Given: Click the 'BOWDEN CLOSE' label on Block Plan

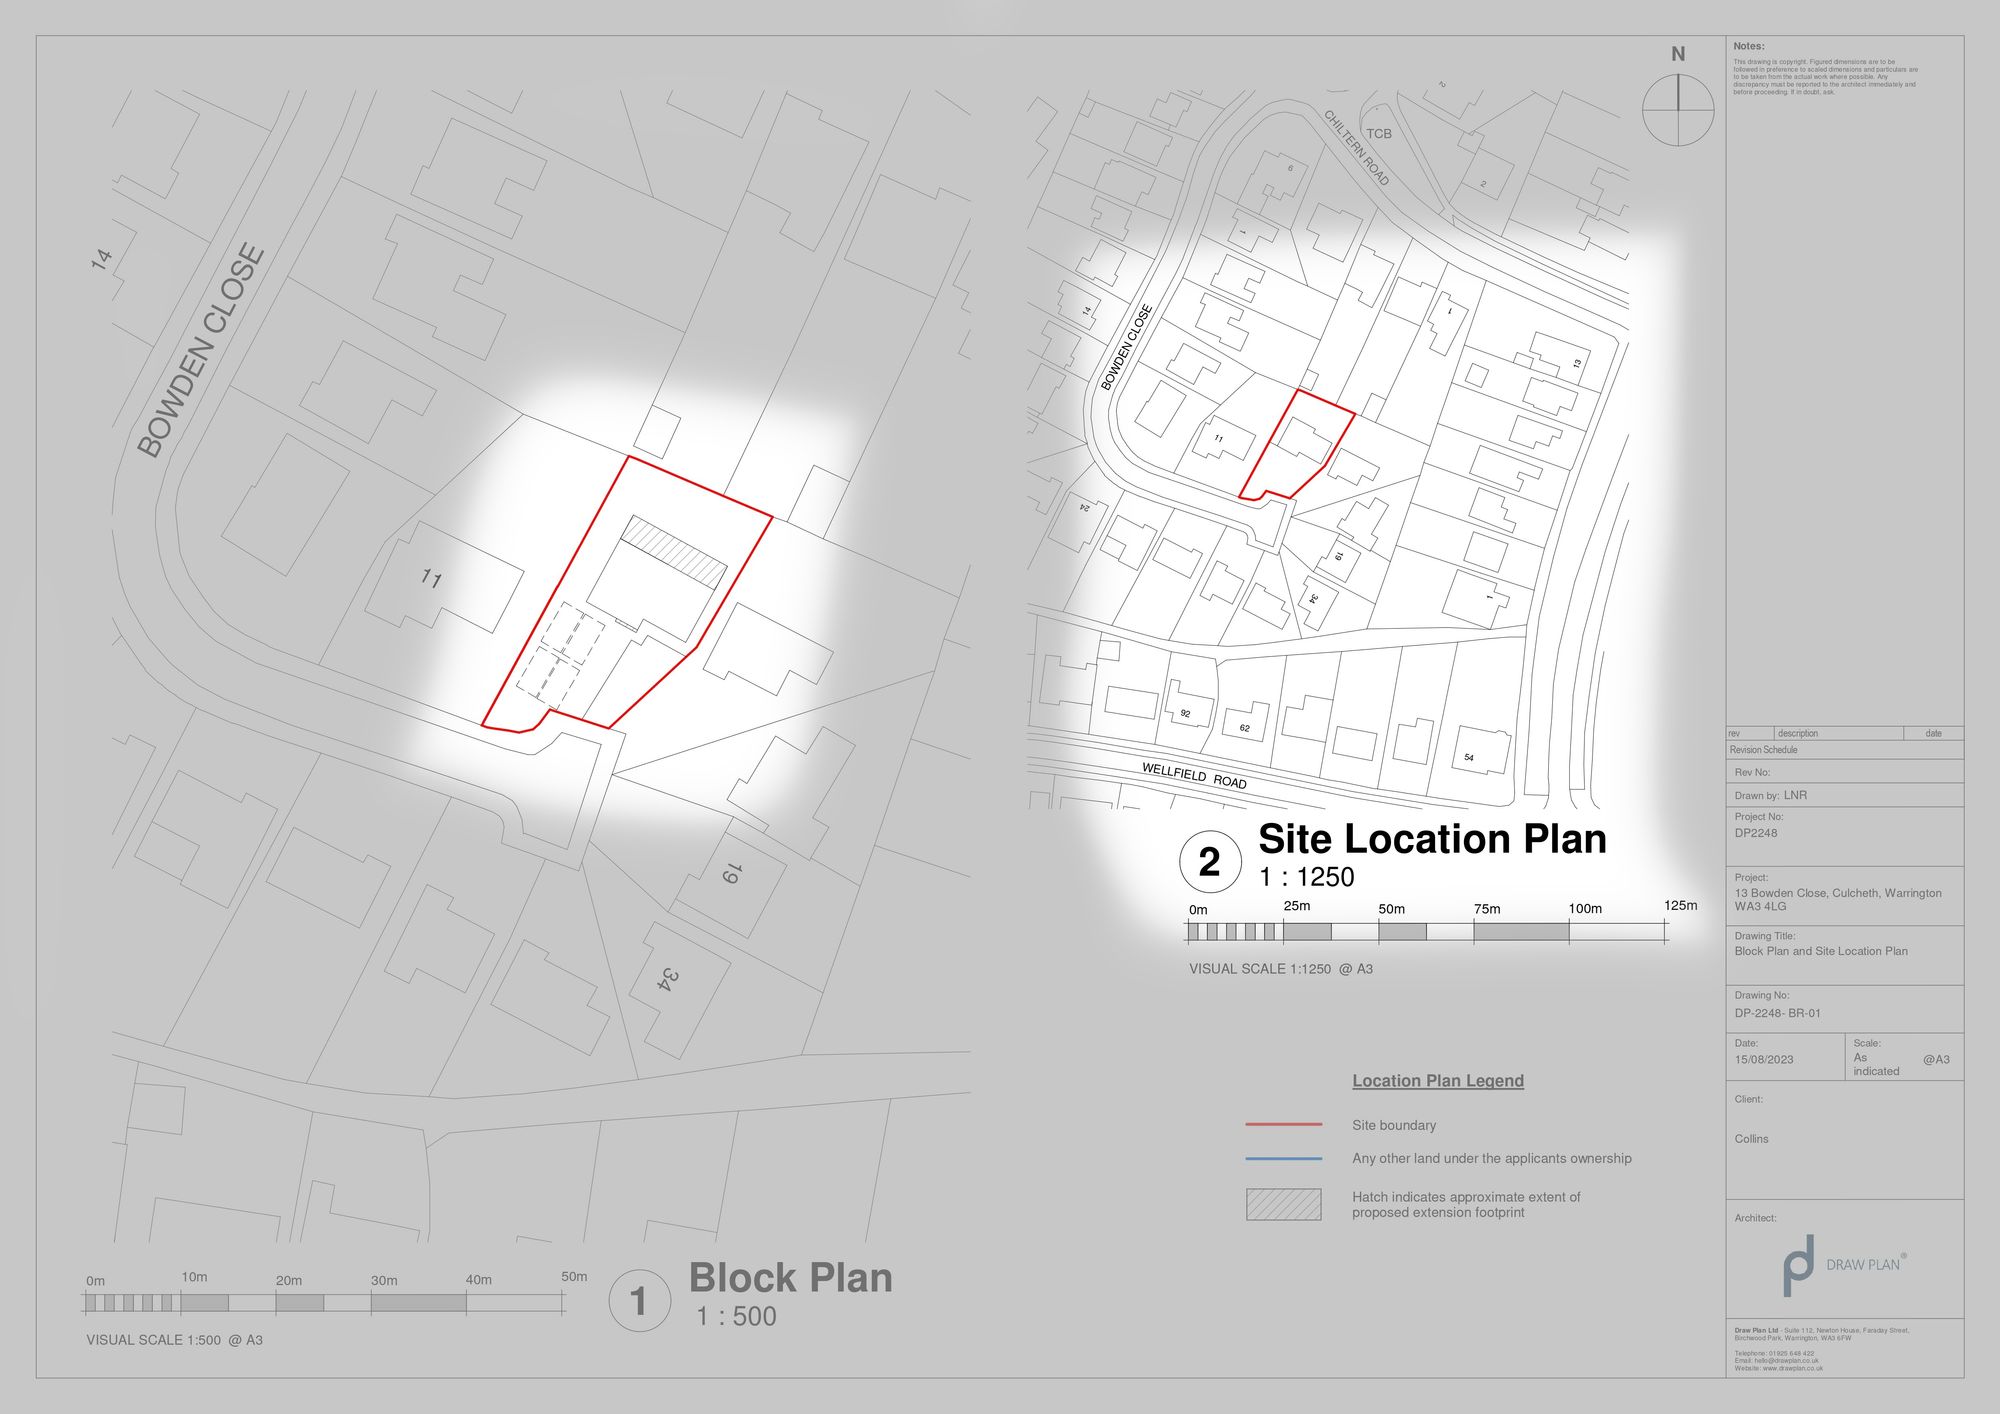Looking at the screenshot, I should [x=201, y=351].
